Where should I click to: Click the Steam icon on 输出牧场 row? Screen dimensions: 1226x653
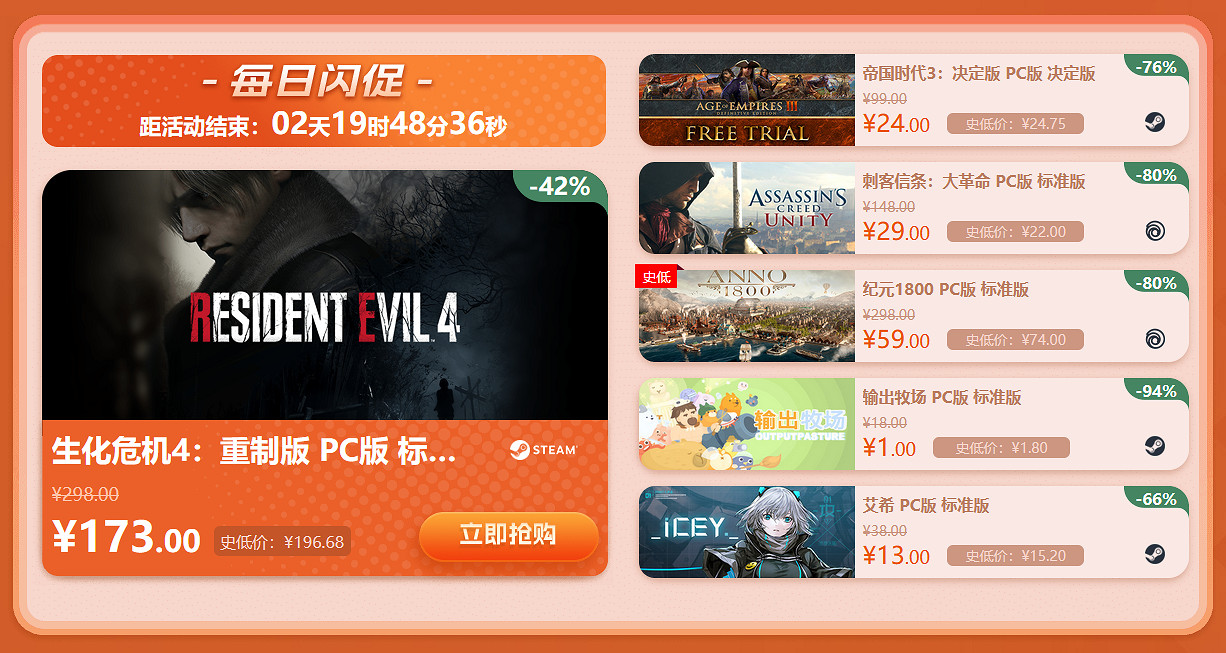tap(1154, 447)
